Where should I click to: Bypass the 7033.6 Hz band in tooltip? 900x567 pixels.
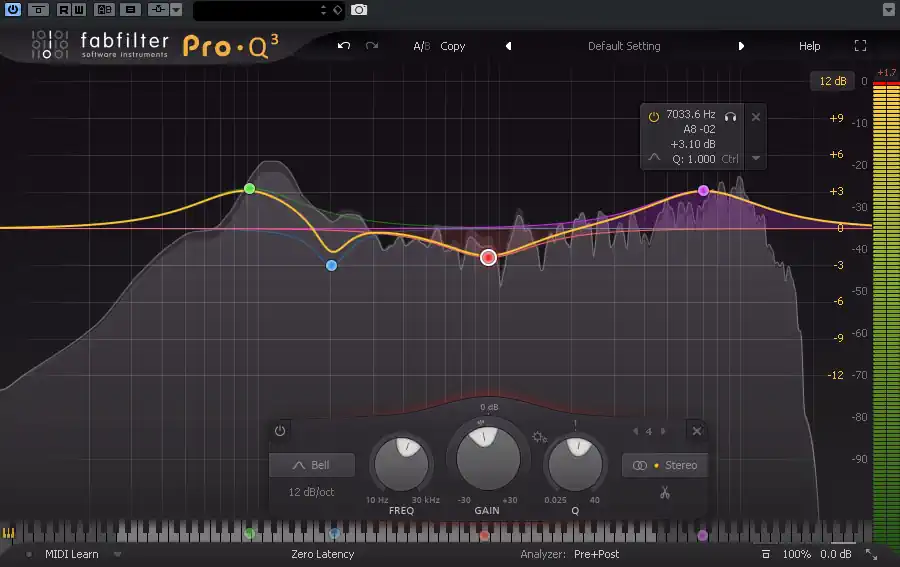[653, 117]
